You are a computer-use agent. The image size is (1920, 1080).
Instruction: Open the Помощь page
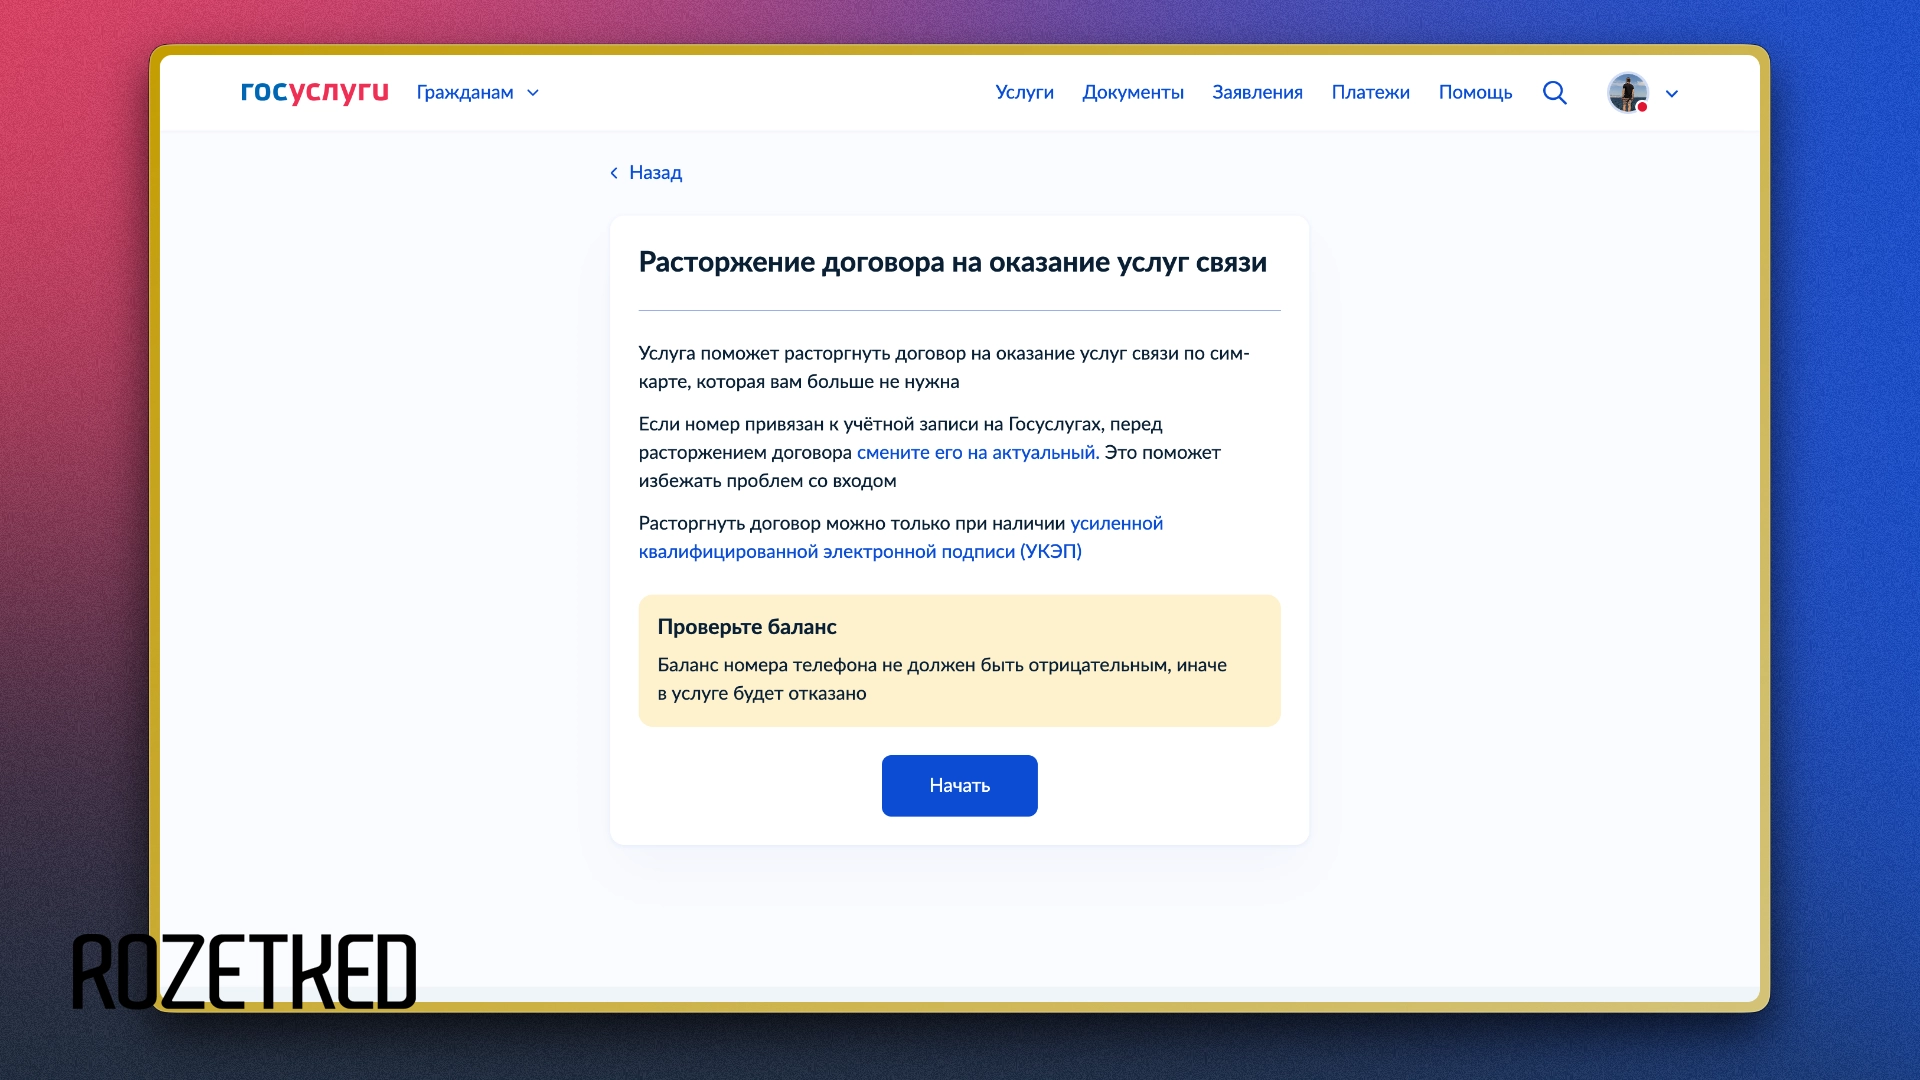click(x=1475, y=93)
